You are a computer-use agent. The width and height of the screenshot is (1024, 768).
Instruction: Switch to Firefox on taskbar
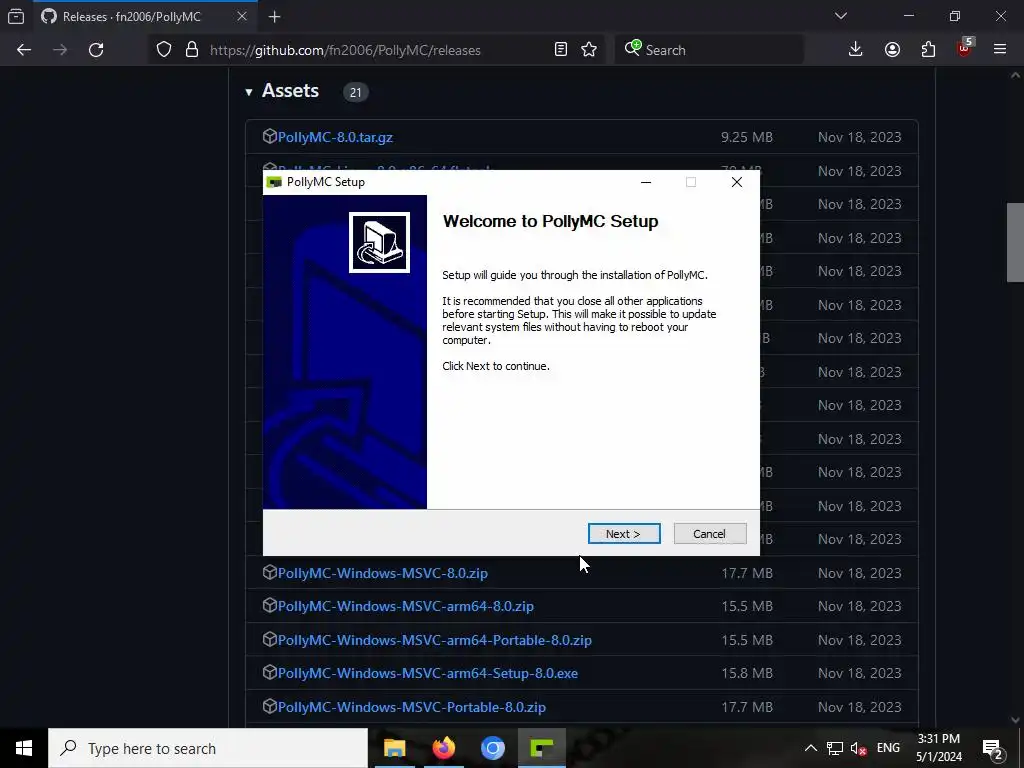(444, 748)
